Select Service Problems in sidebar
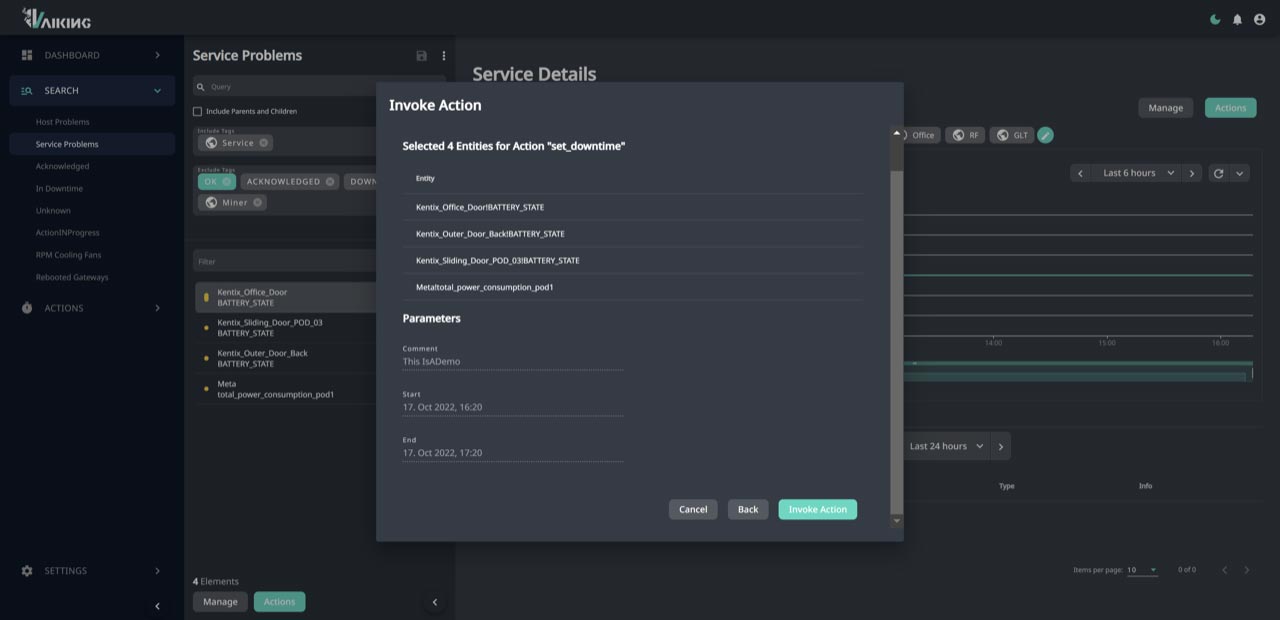Screen dimensions: 1280x620 click(92, 144)
